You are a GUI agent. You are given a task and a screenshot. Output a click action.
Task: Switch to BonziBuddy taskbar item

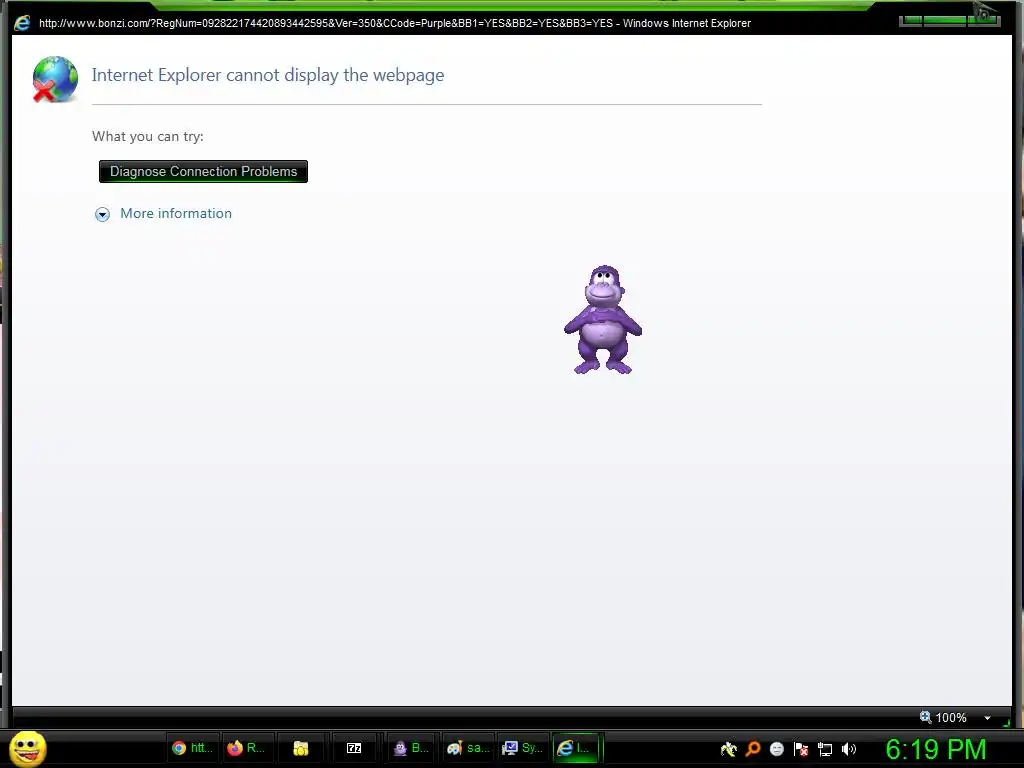coord(411,748)
